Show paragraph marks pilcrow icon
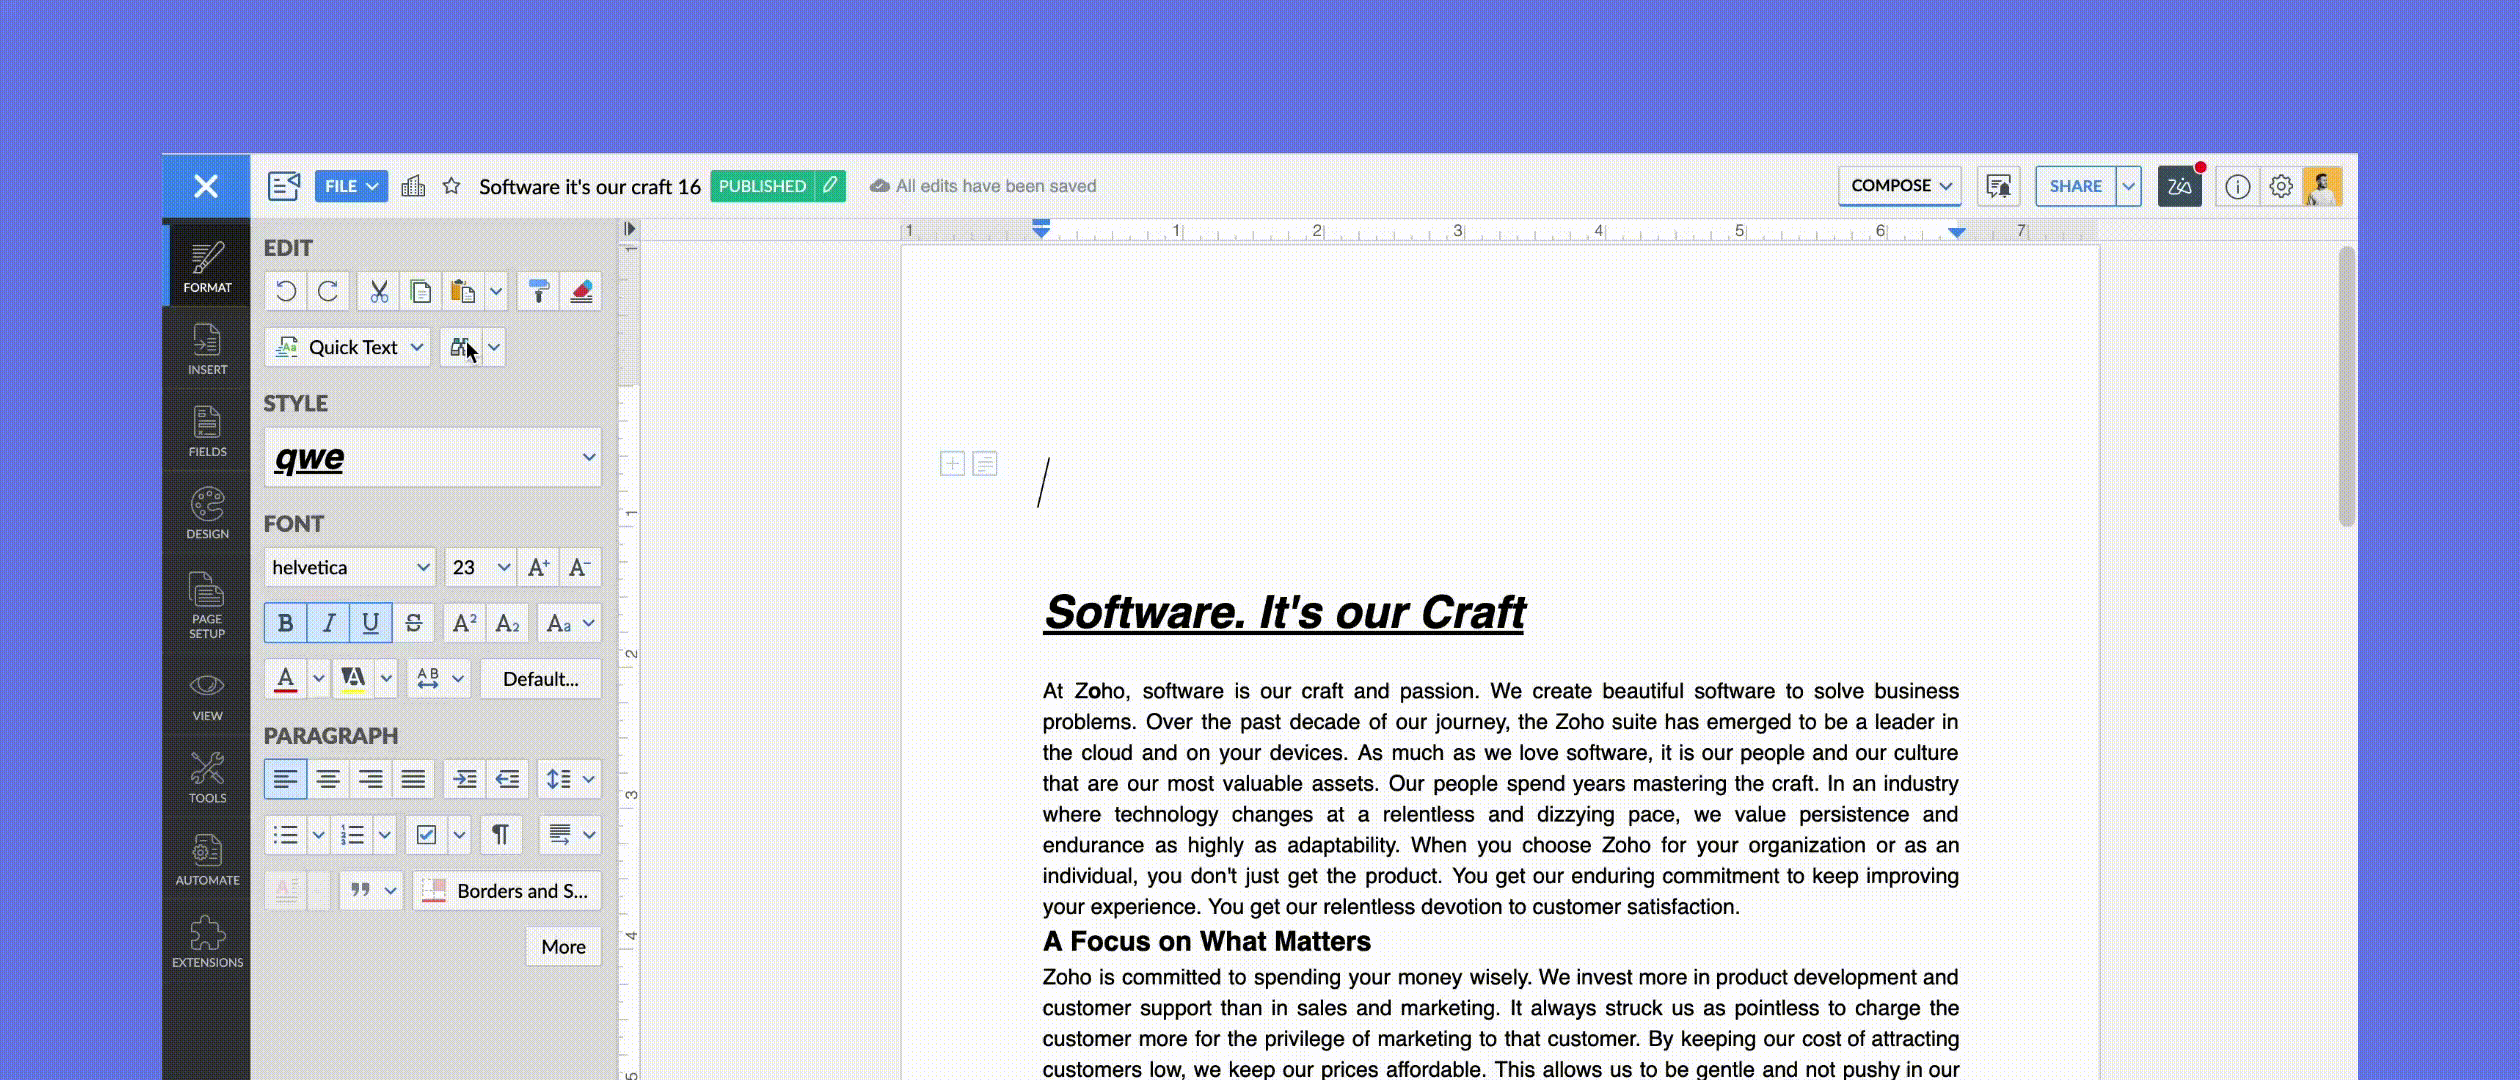 pyautogui.click(x=500, y=835)
